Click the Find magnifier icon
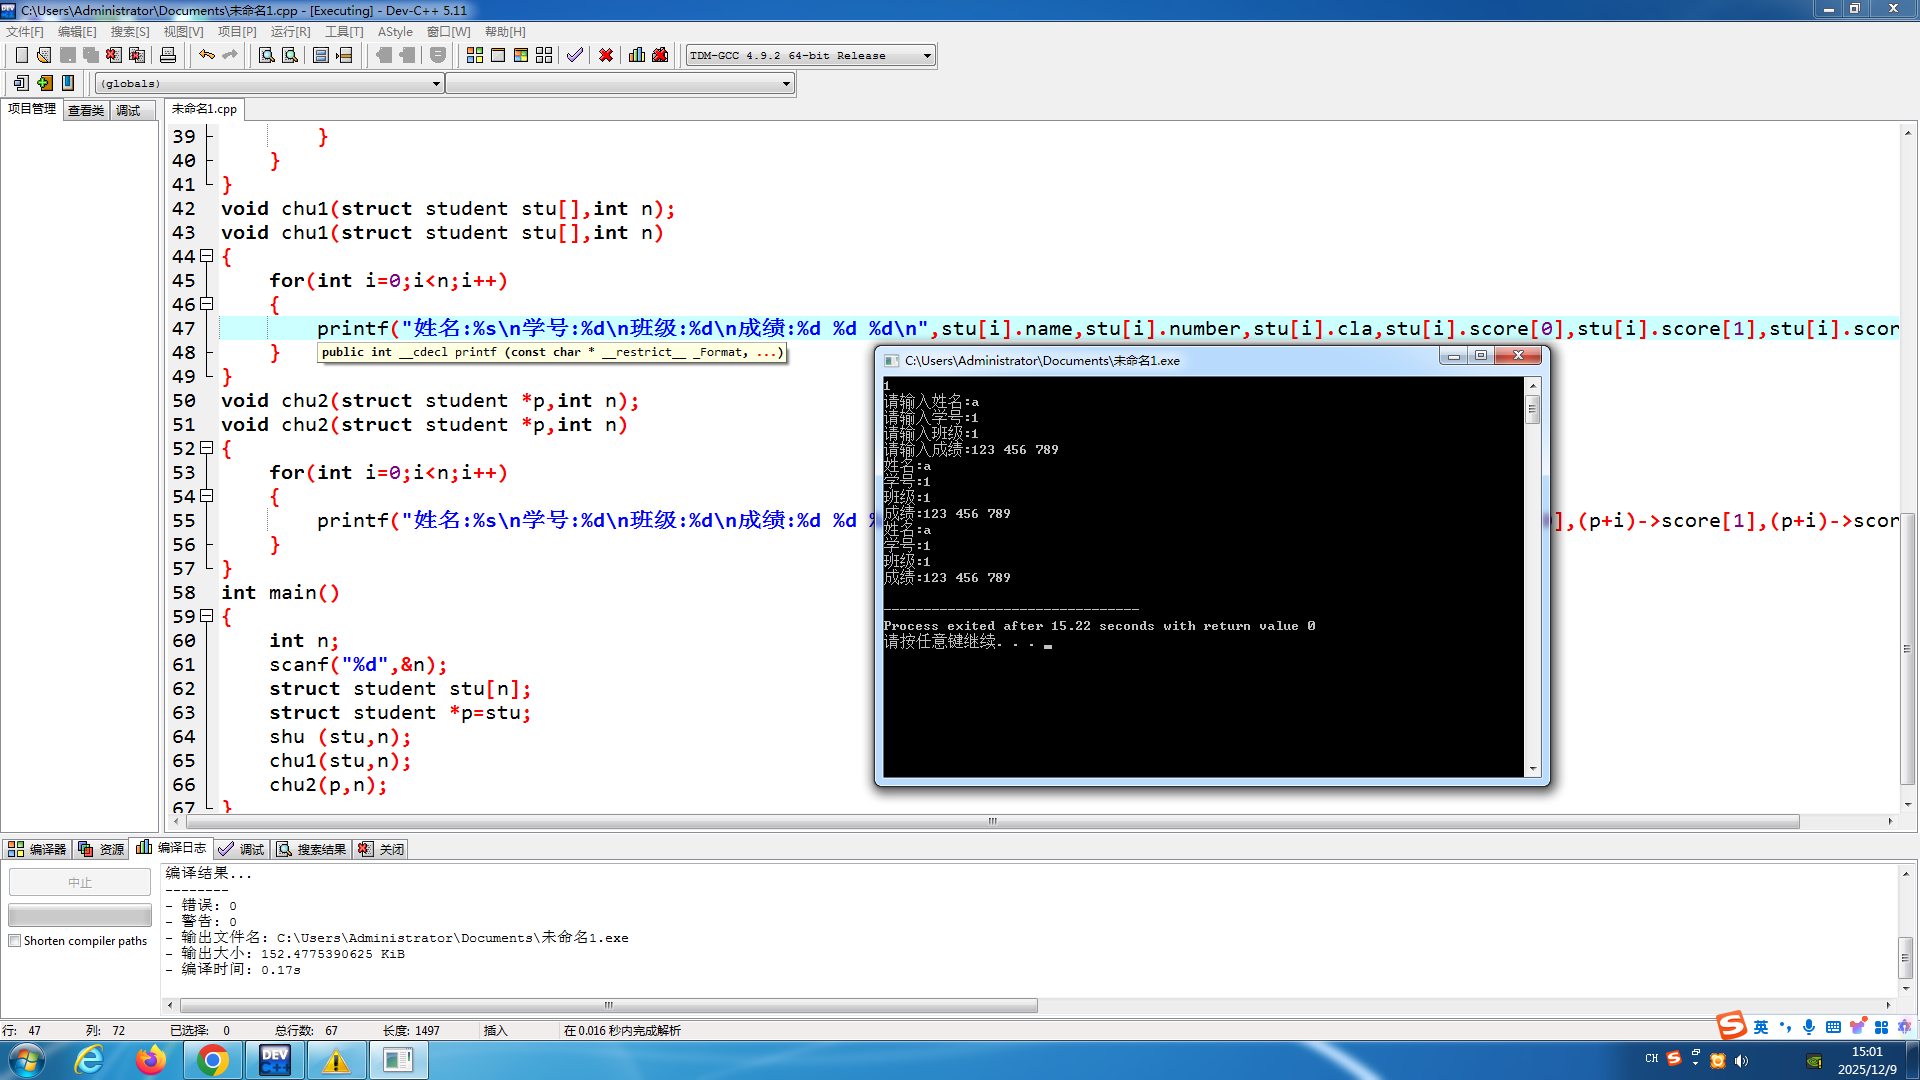 click(x=265, y=55)
